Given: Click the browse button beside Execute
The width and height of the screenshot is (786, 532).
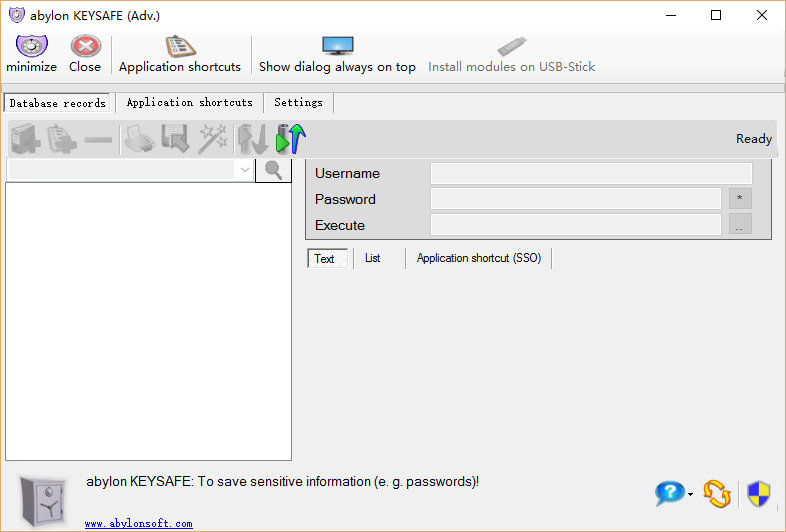Looking at the screenshot, I should click(740, 224).
